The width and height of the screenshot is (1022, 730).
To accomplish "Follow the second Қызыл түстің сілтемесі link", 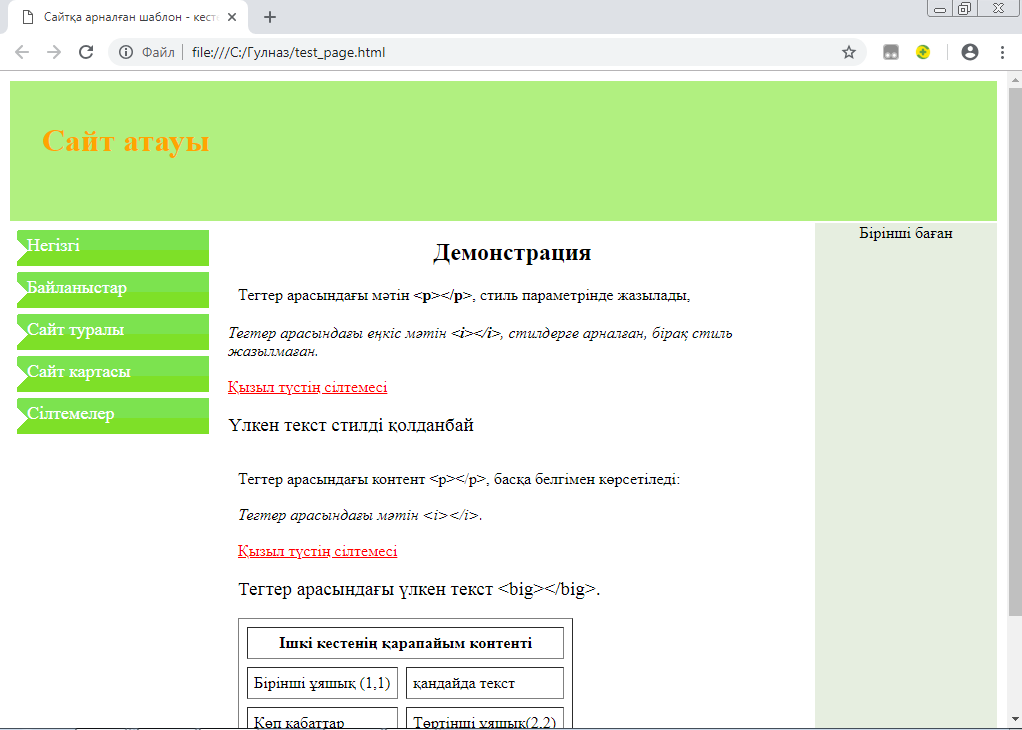I will click(x=317, y=551).
